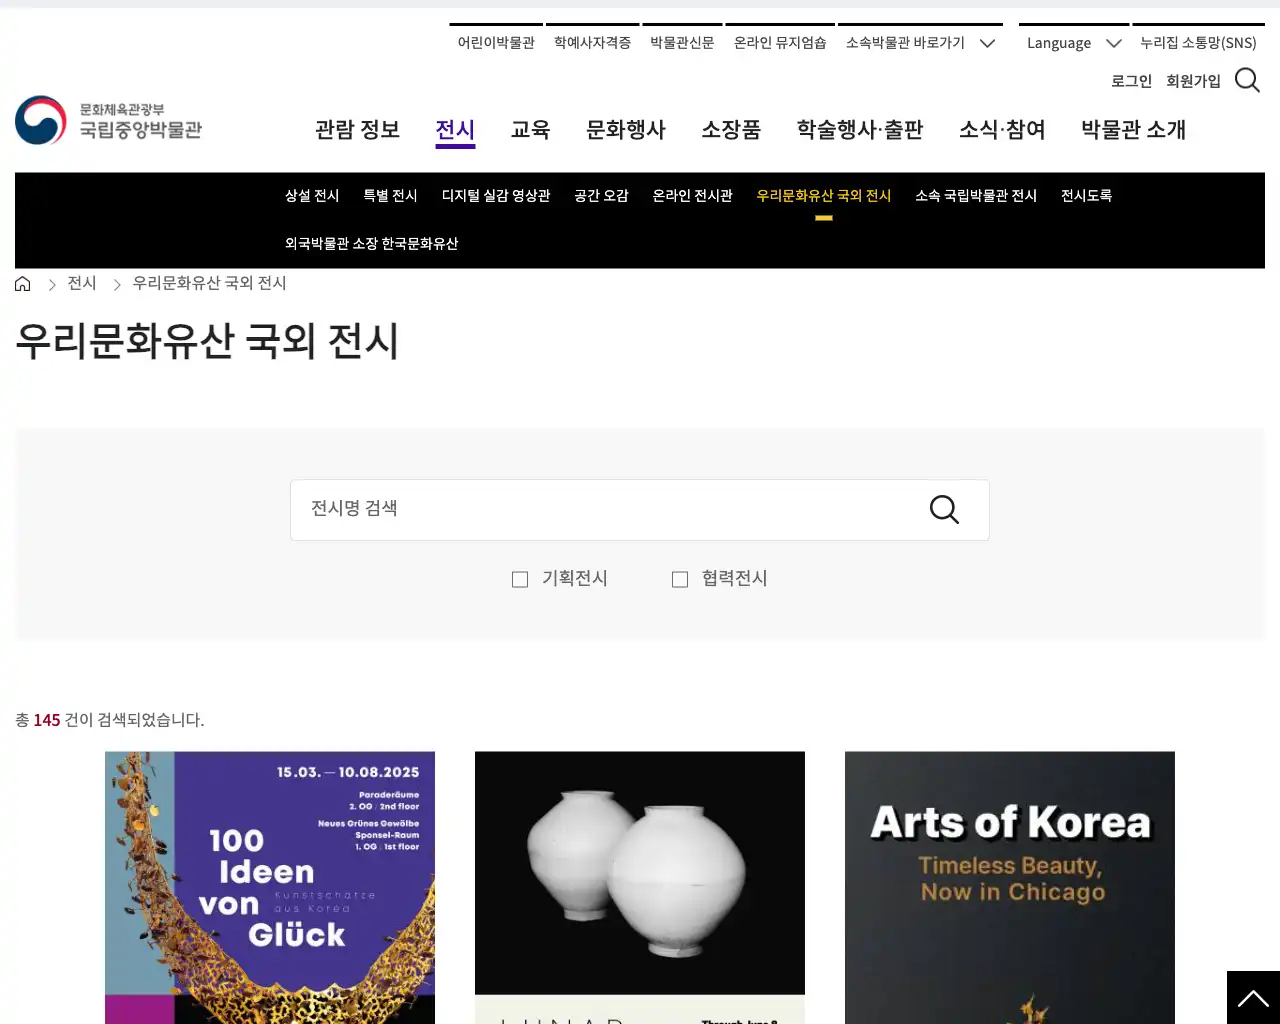This screenshot has height=1024, width=1280.
Task: Click the 145 result count text
Action: [x=47, y=720]
